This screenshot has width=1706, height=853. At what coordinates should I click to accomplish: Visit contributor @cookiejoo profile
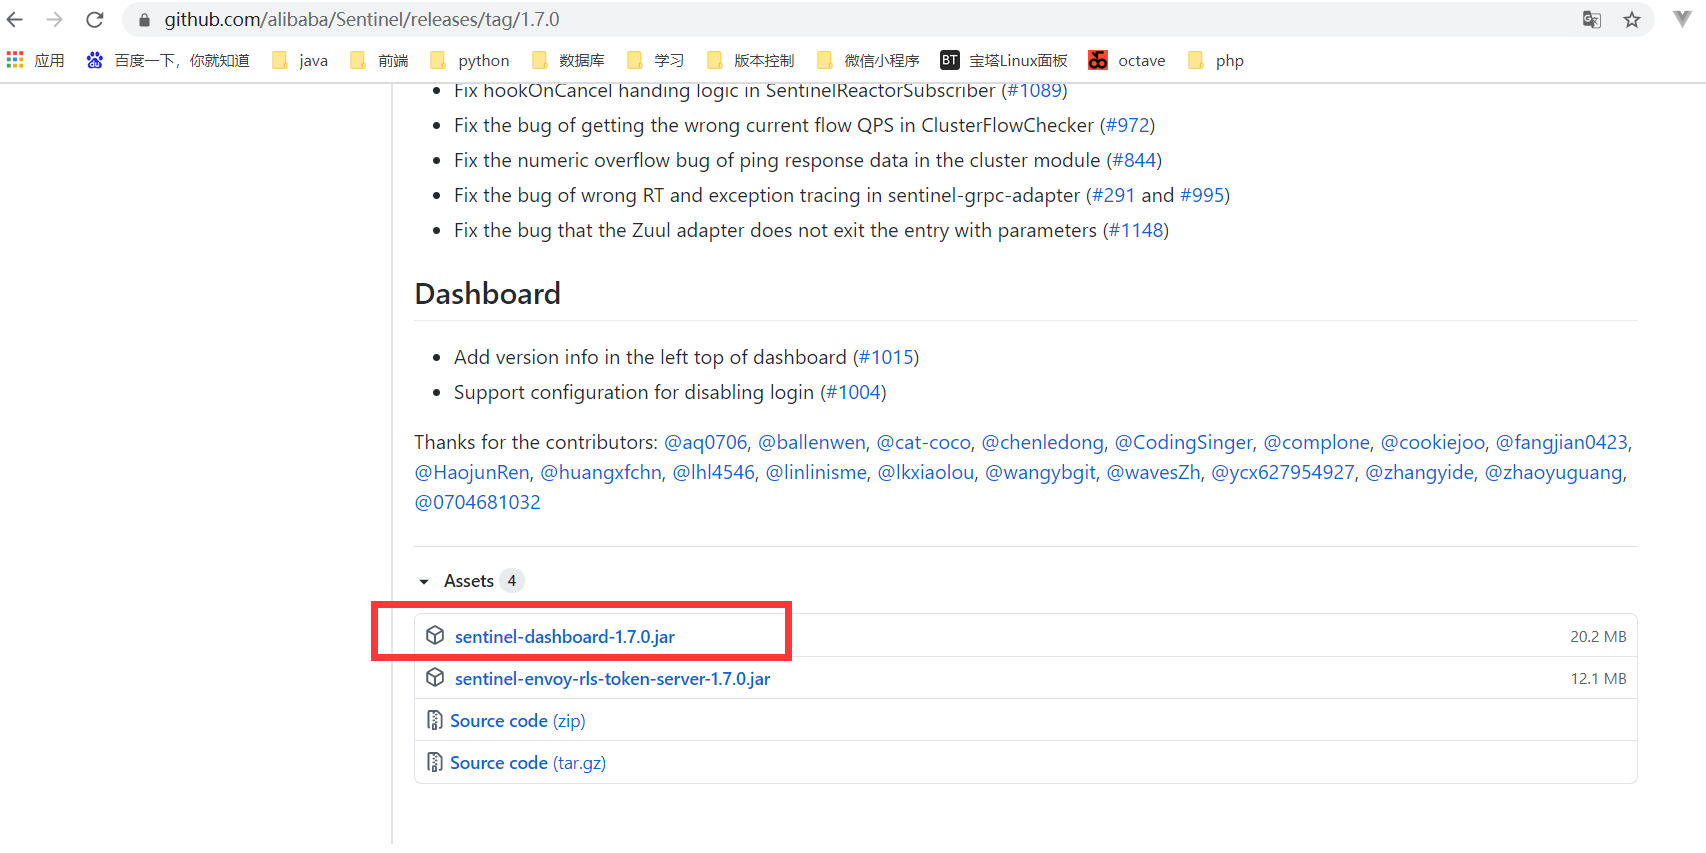tap(1433, 442)
